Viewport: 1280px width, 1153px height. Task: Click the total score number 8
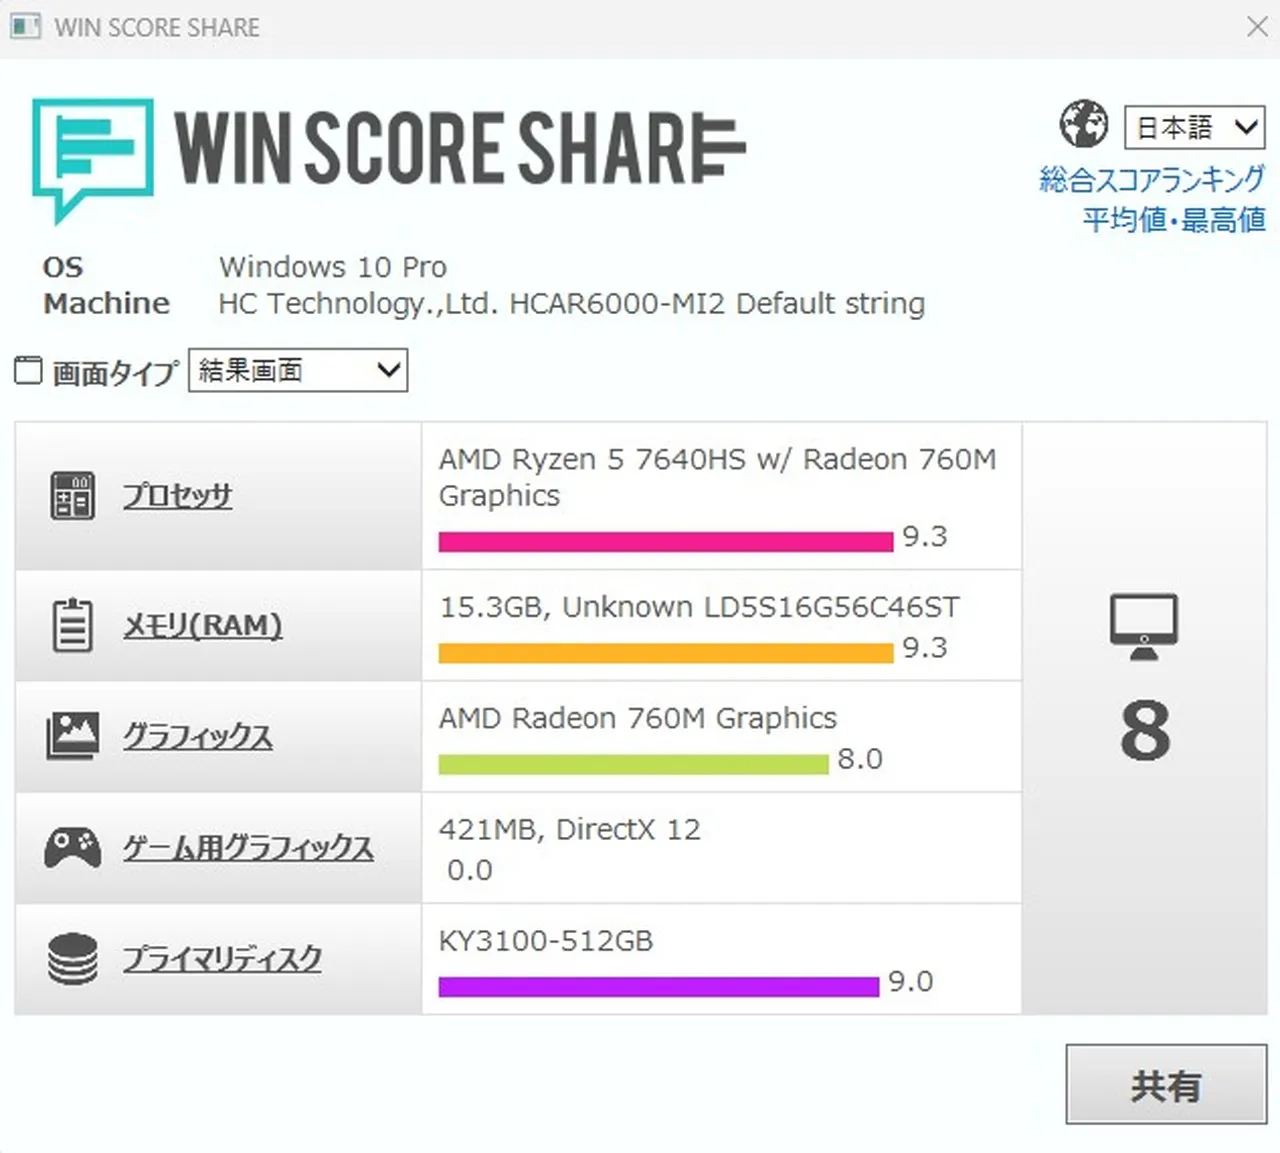click(1145, 731)
